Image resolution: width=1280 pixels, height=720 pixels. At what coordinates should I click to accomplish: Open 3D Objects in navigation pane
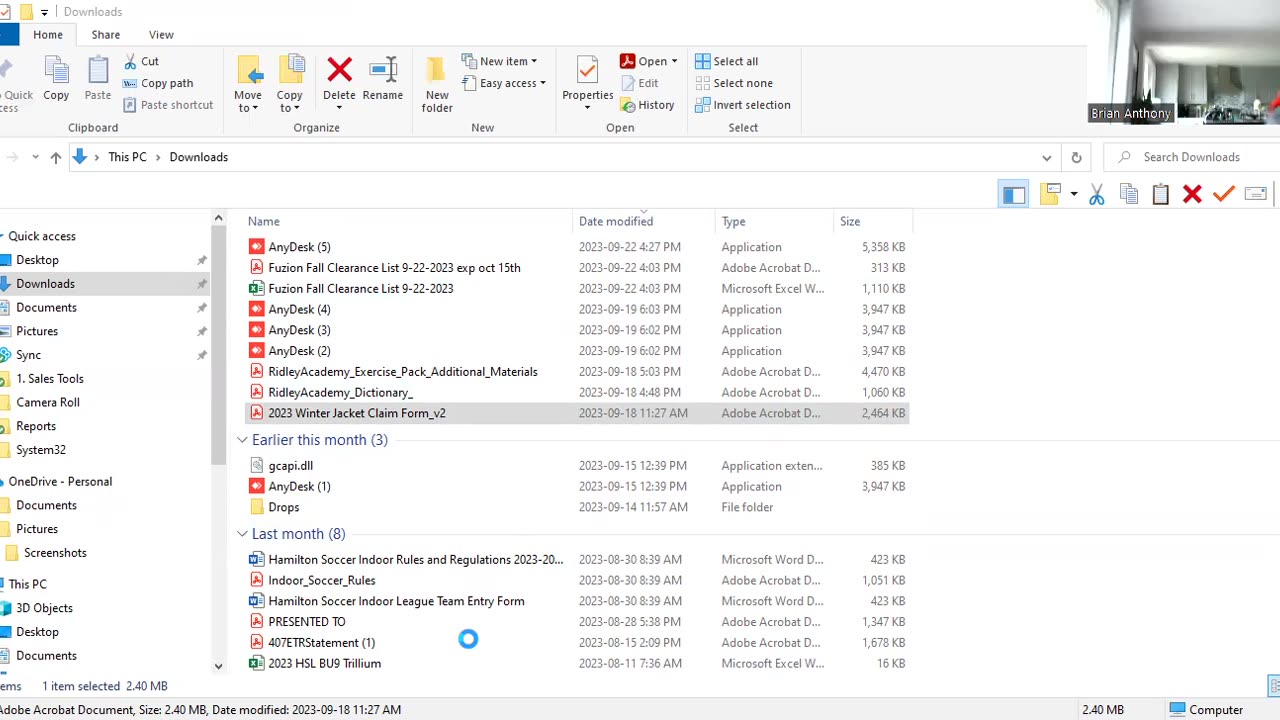coord(44,608)
